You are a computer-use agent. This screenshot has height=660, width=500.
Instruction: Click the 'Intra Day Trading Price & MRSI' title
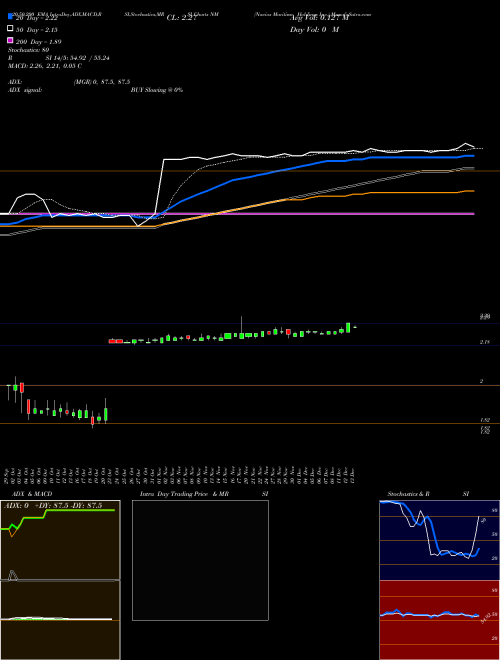tap(204, 494)
